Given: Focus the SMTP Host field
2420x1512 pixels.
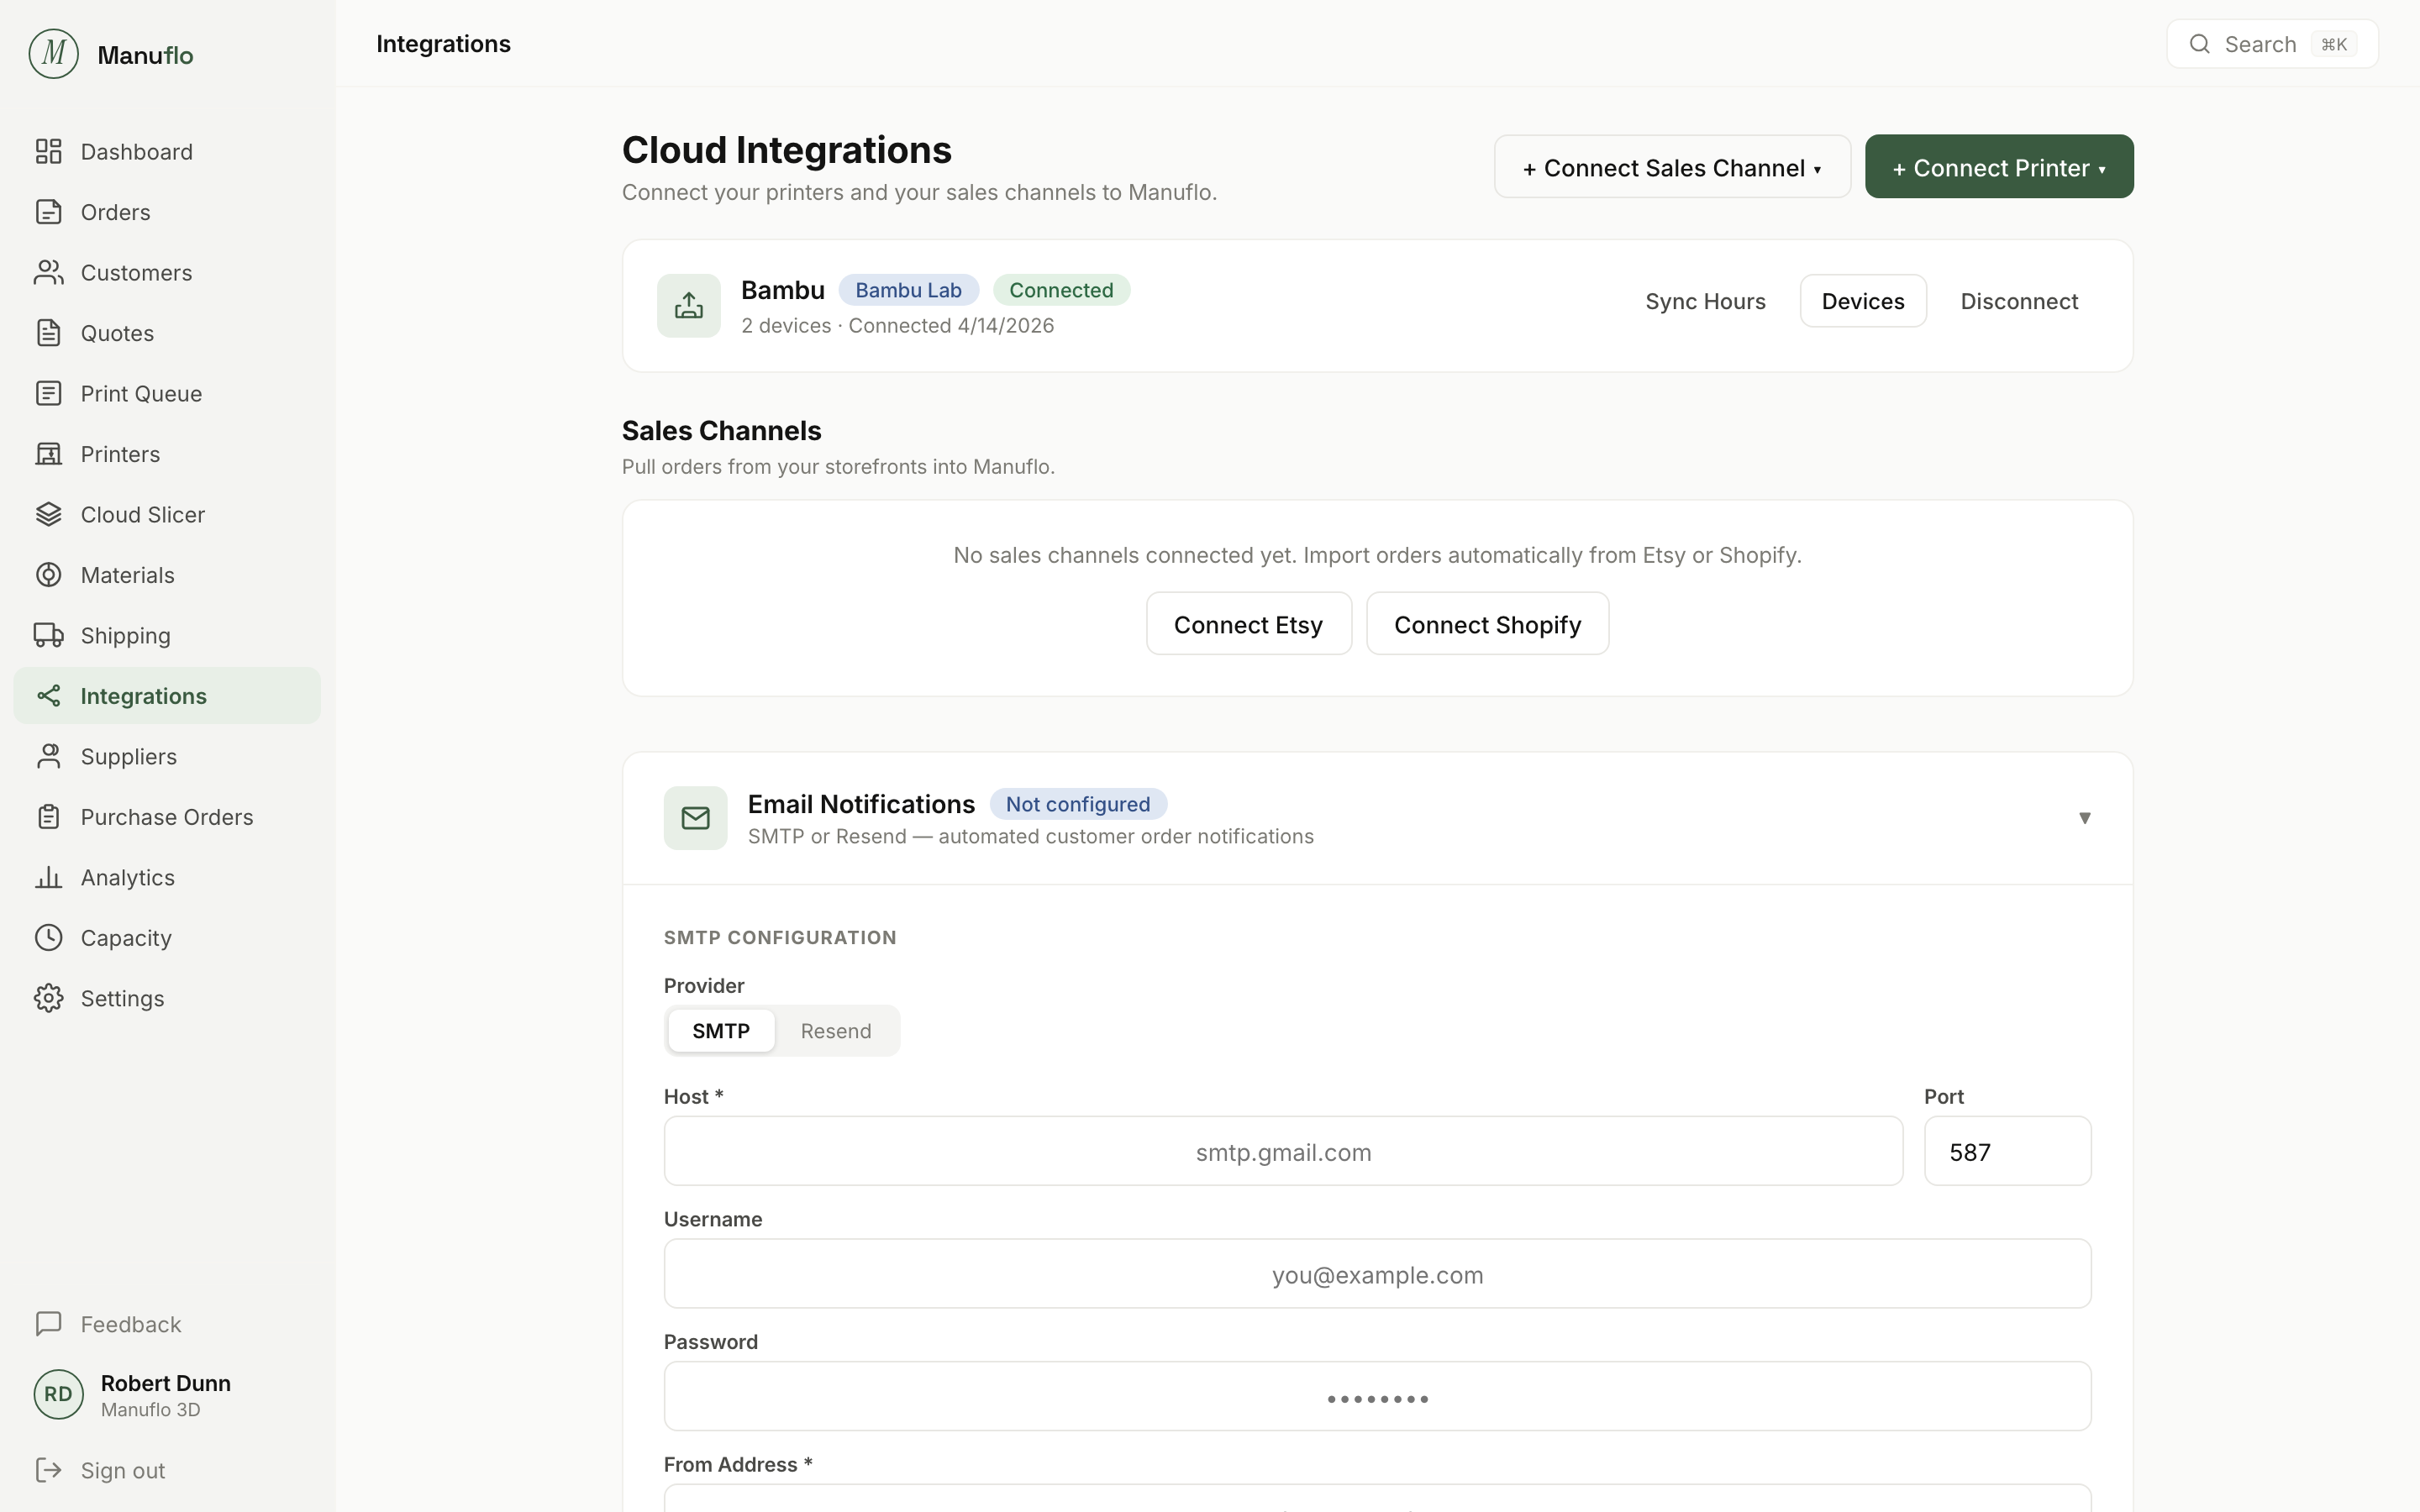Looking at the screenshot, I should 1283,1151.
